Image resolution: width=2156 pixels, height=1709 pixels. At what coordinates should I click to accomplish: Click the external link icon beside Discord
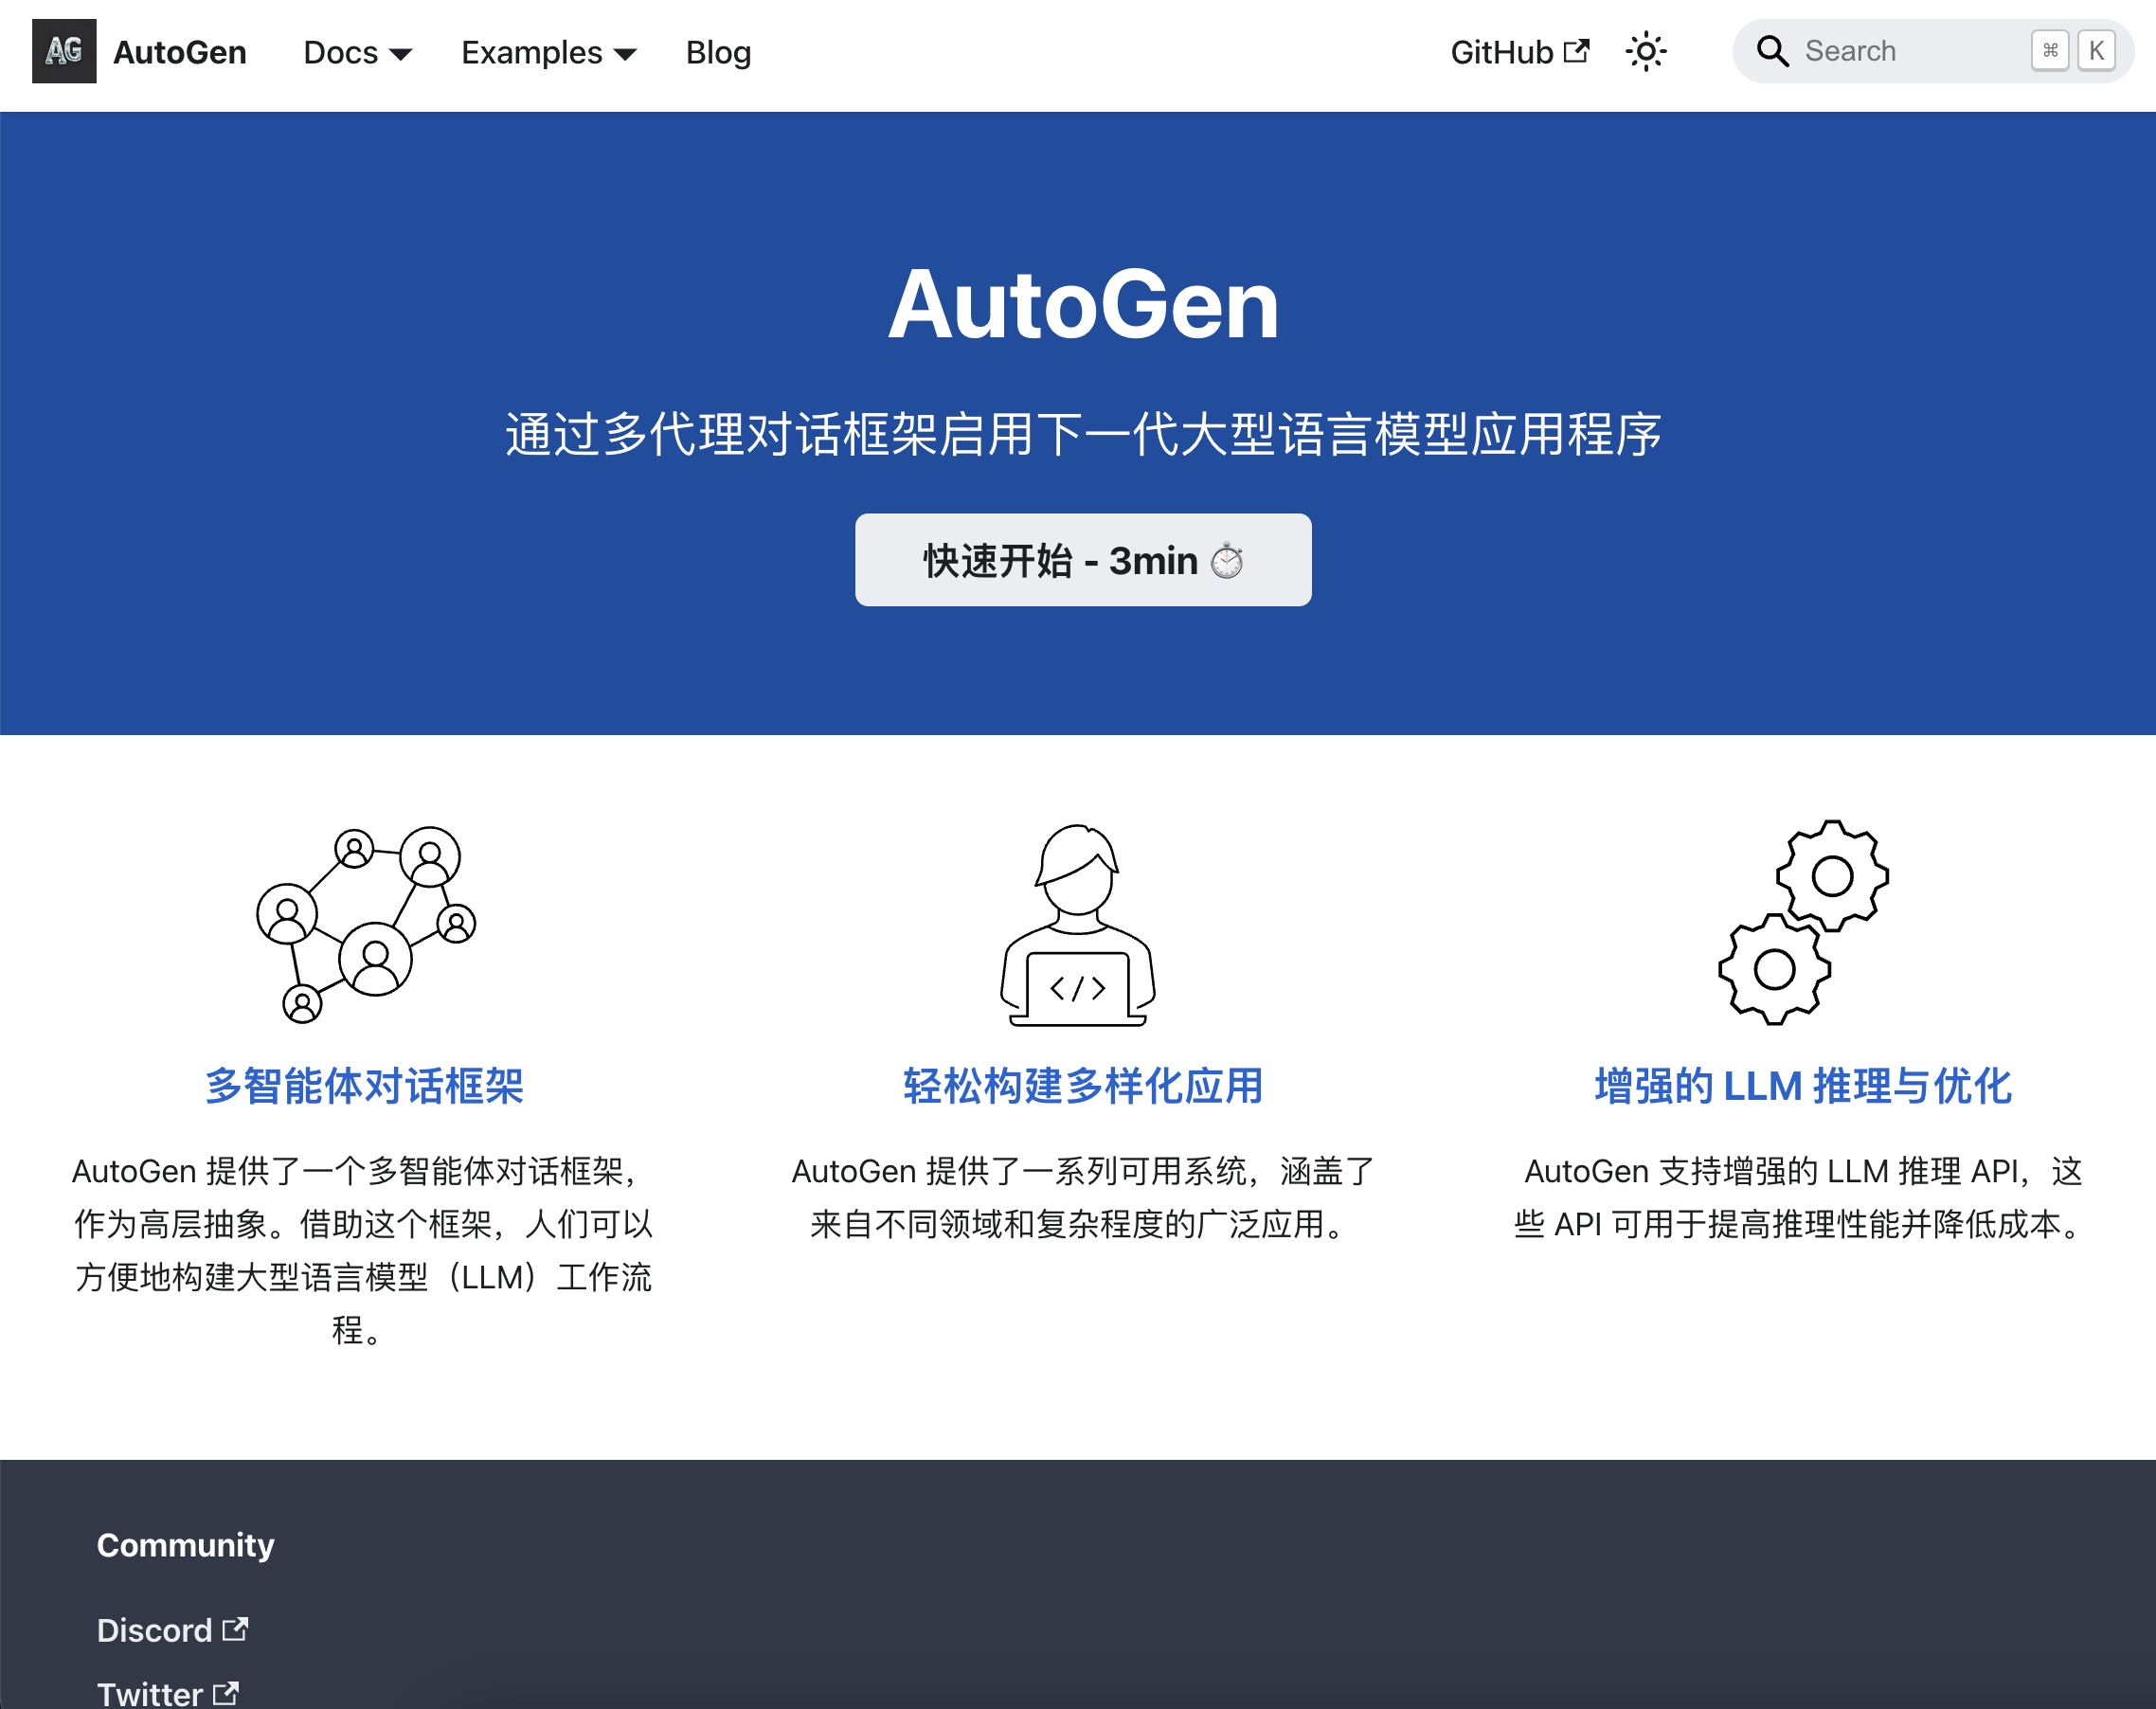[x=234, y=1629]
